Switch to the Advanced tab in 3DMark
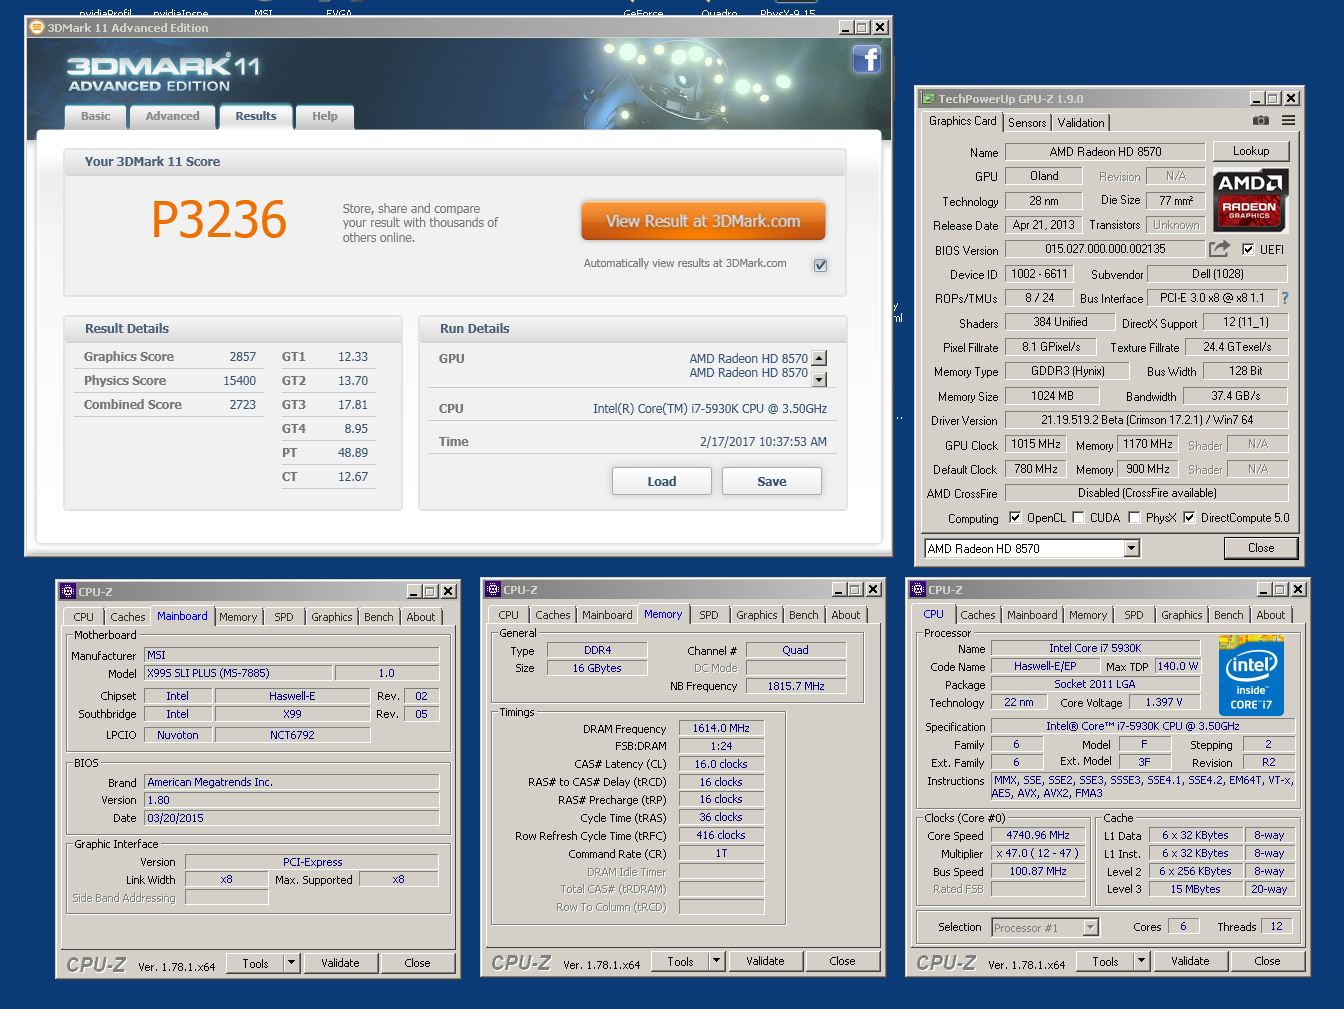The height and width of the screenshot is (1009, 1344). pos(172,116)
